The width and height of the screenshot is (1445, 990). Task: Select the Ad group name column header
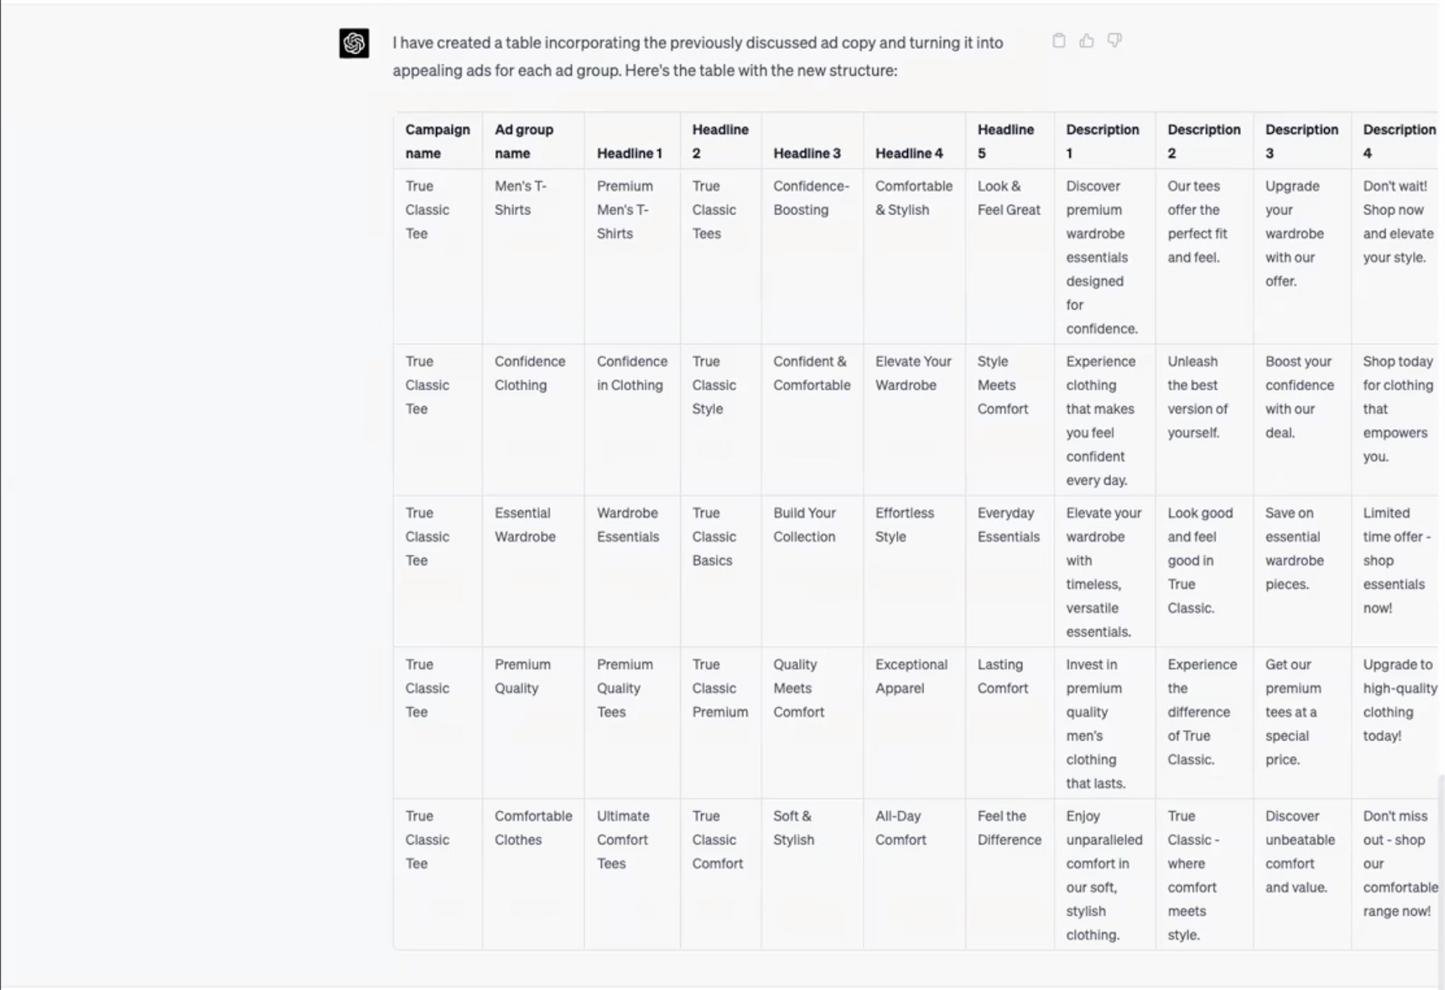point(524,141)
